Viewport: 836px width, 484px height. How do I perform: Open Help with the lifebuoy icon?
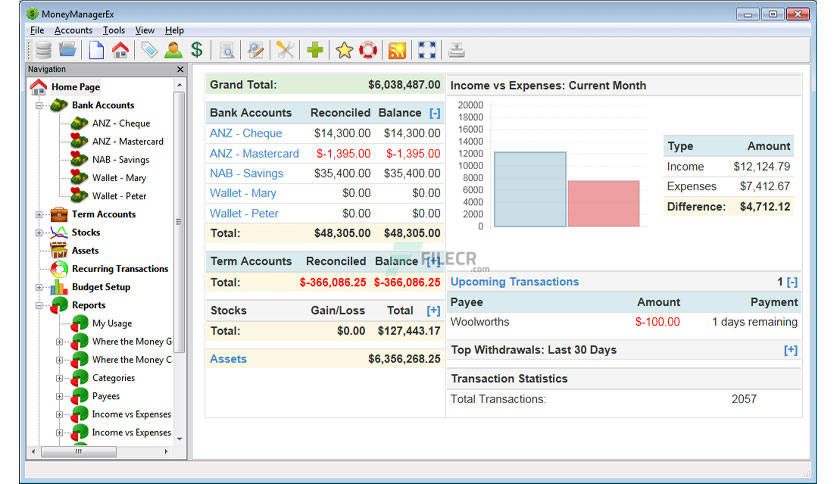coord(368,50)
